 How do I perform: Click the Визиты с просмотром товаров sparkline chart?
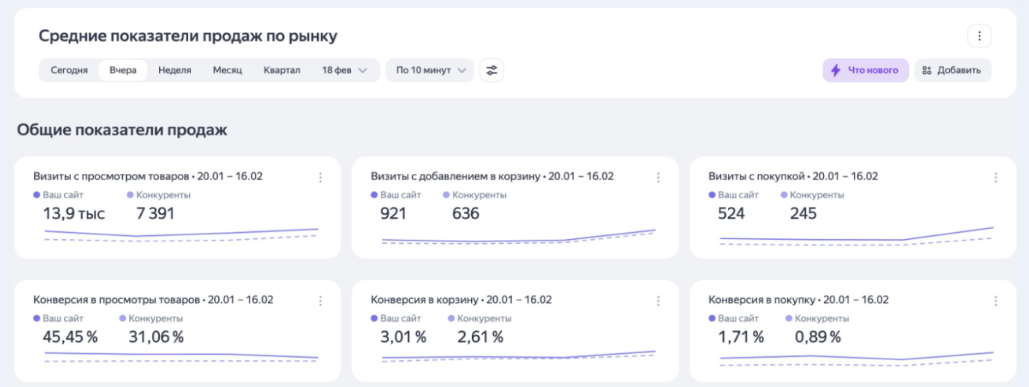click(x=181, y=235)
